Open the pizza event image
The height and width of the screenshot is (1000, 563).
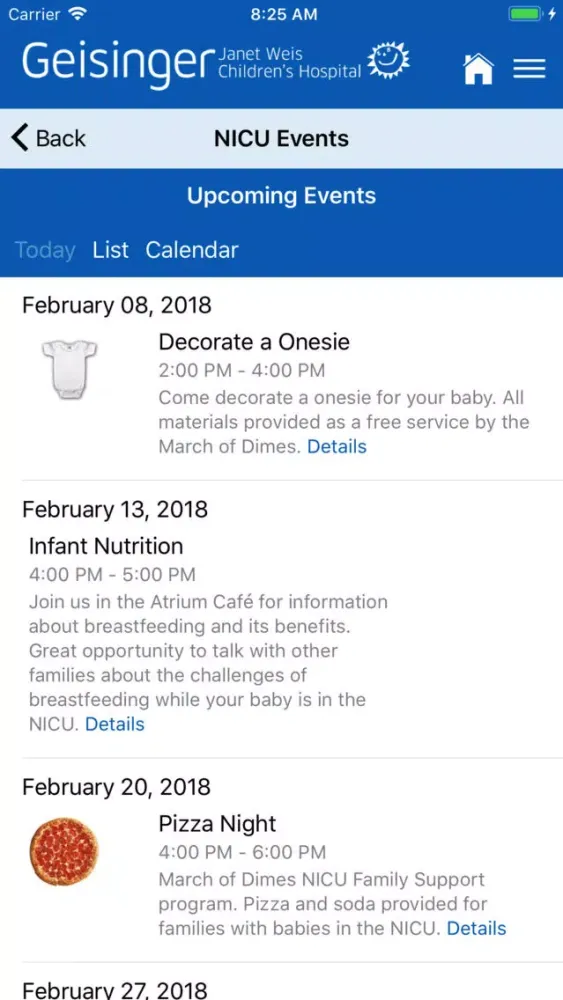[x=64, y=851]
